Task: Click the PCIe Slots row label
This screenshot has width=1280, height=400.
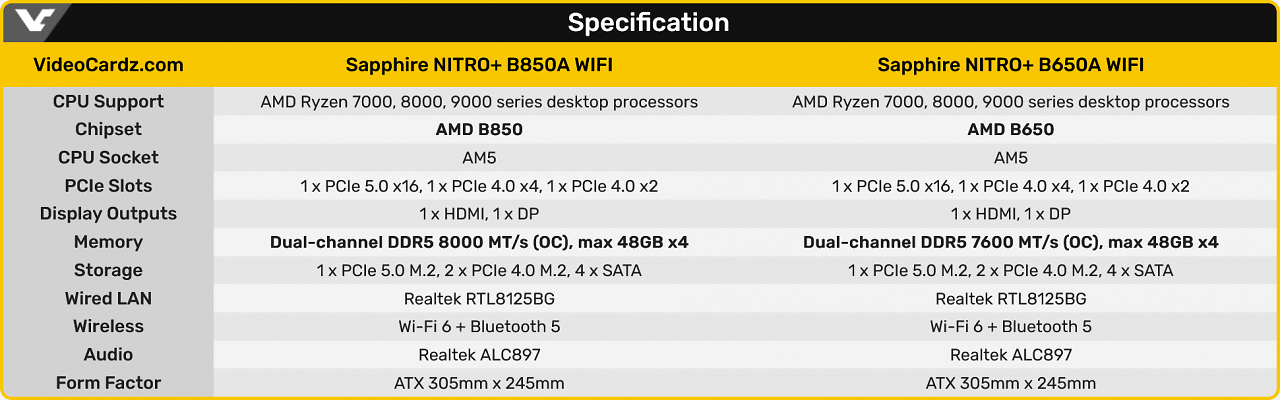Action: (108, 185)
